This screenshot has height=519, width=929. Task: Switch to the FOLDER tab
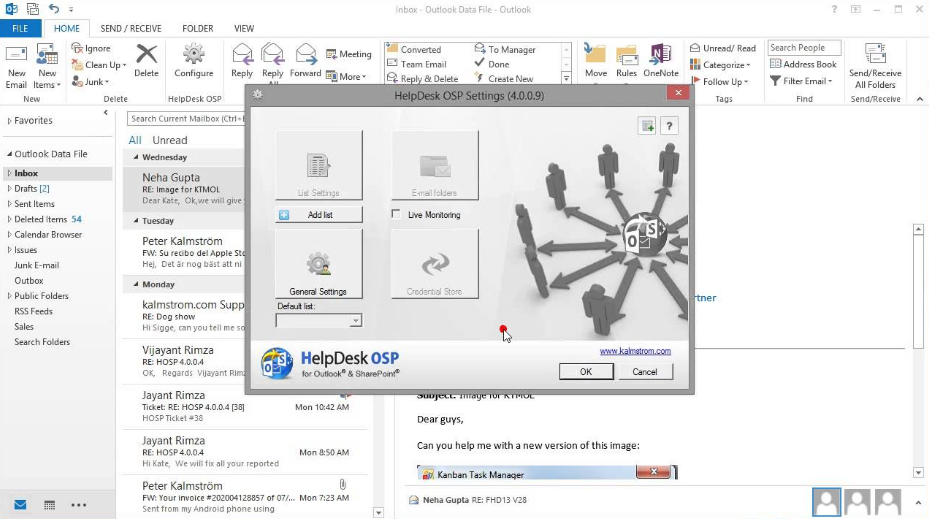coord(198,28)
